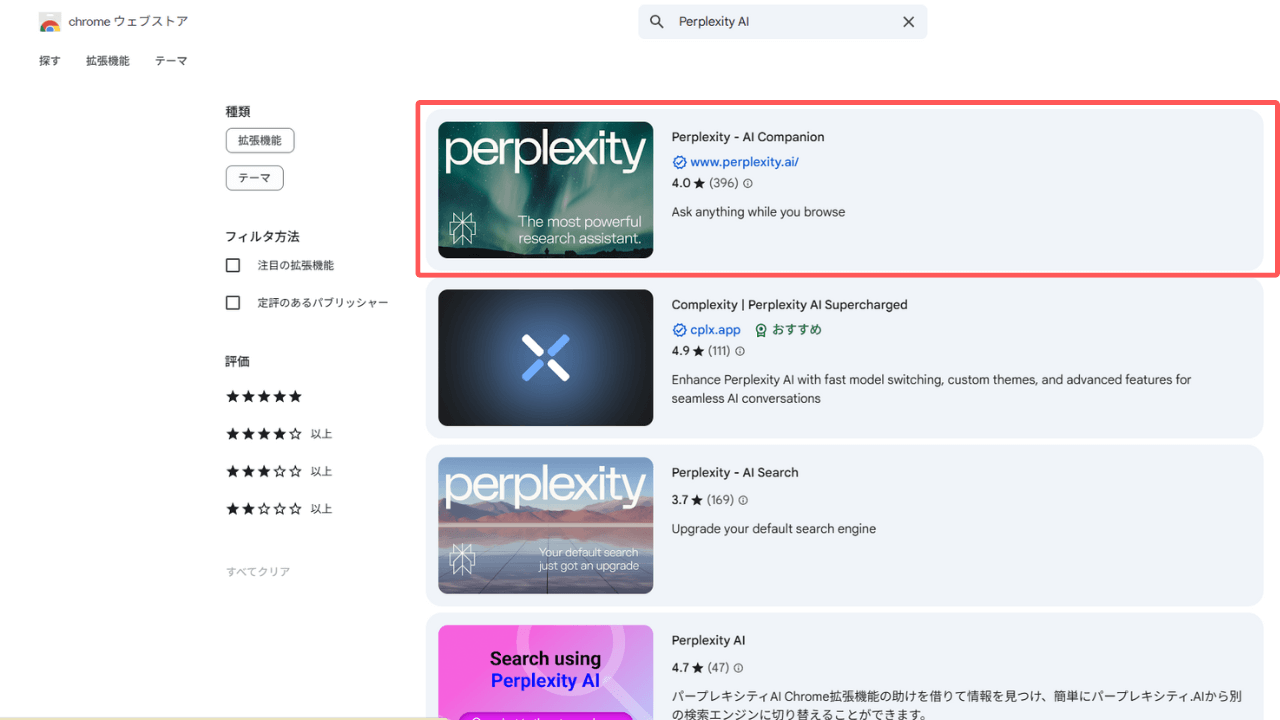
Task: Click the Chrome Web Store logo icon
Action: coord(50,22)
